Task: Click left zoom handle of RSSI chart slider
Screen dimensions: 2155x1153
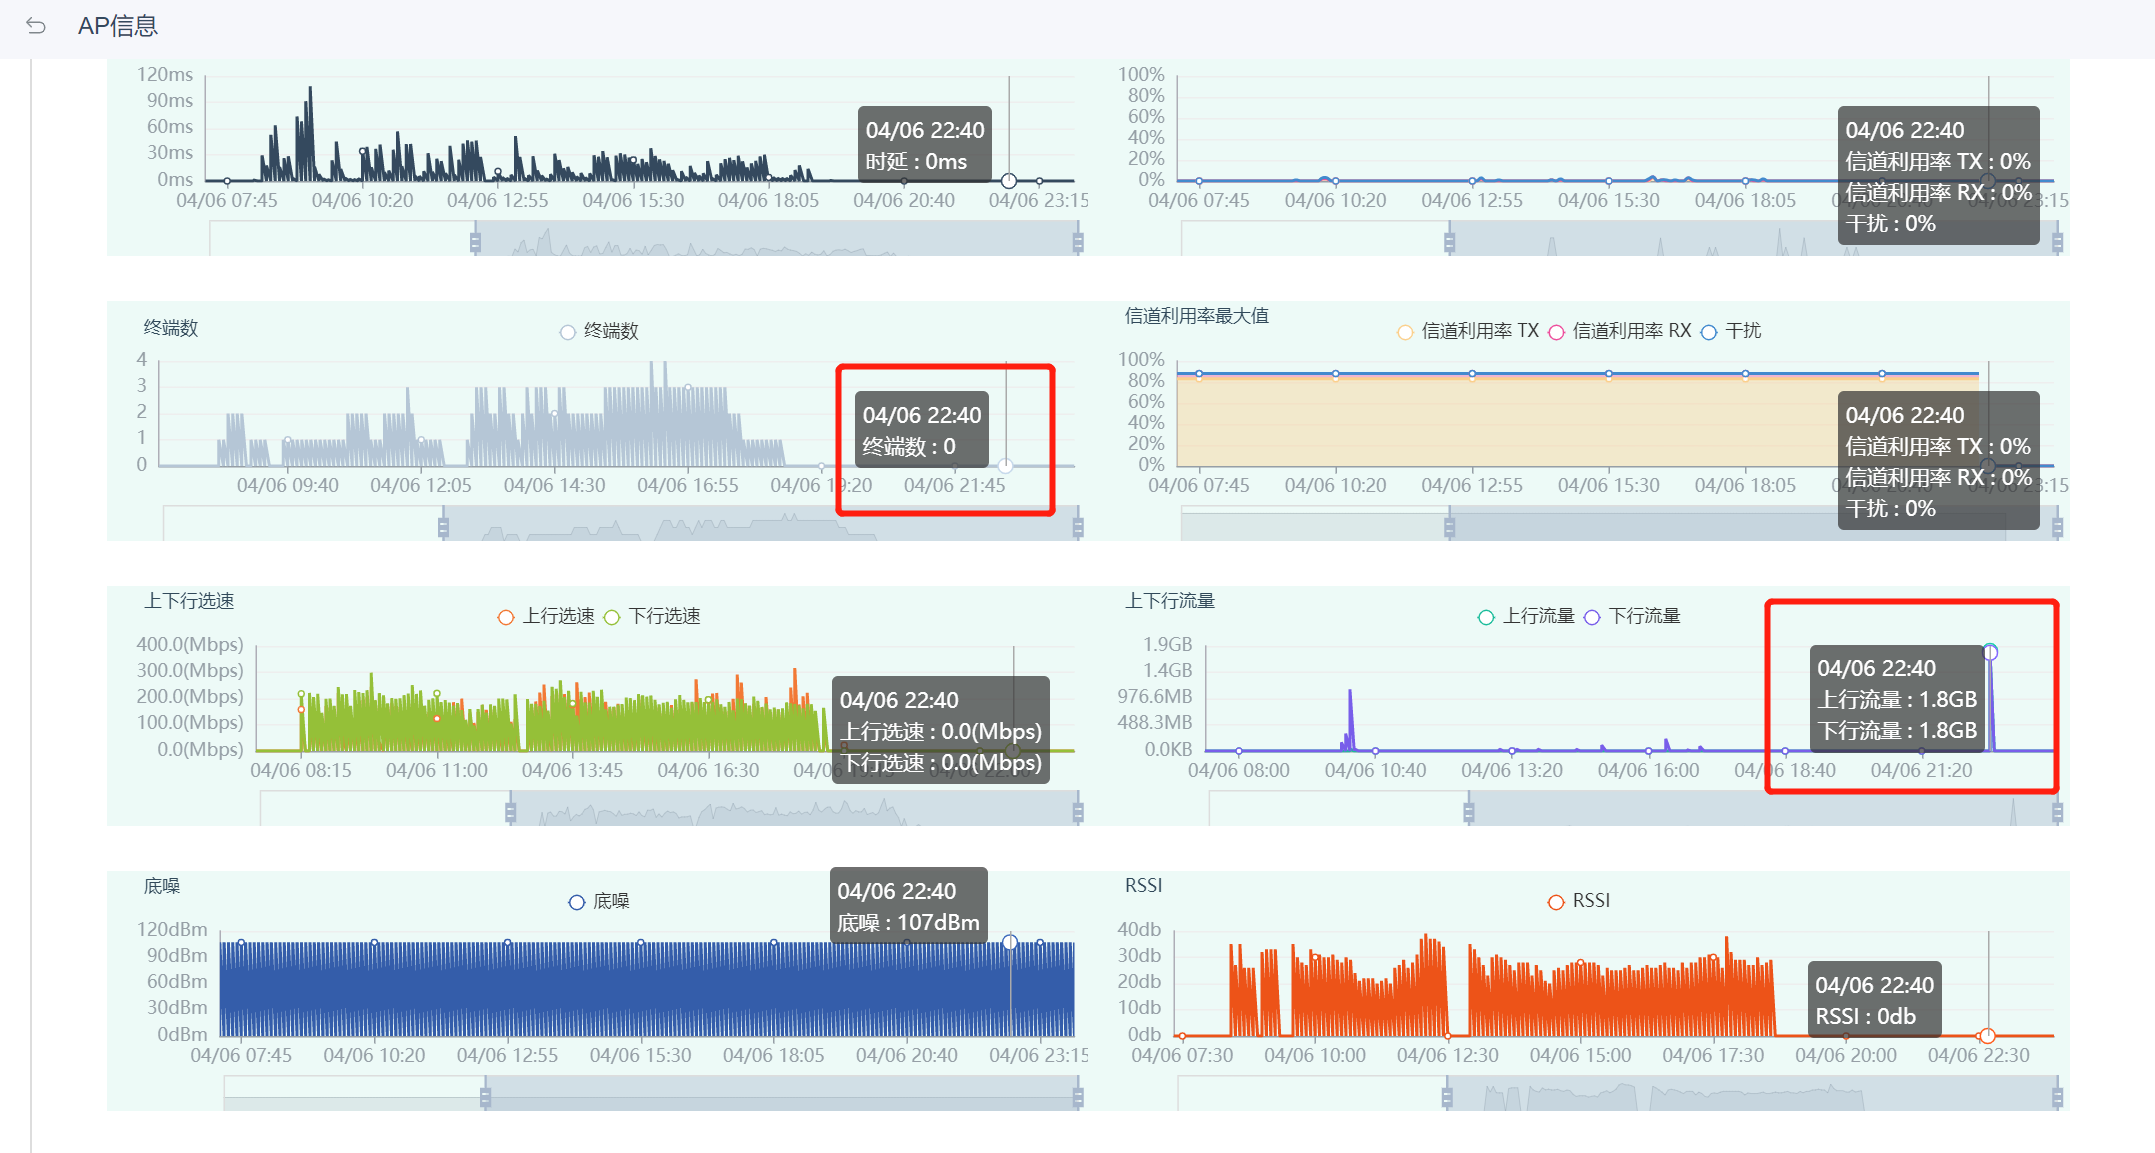Action: click(1447, 1097)
